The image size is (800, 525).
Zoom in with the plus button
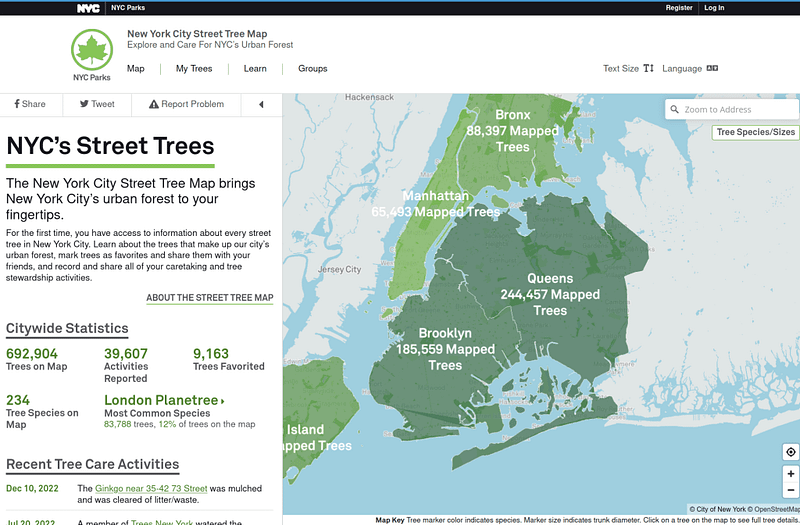point(790,474)
